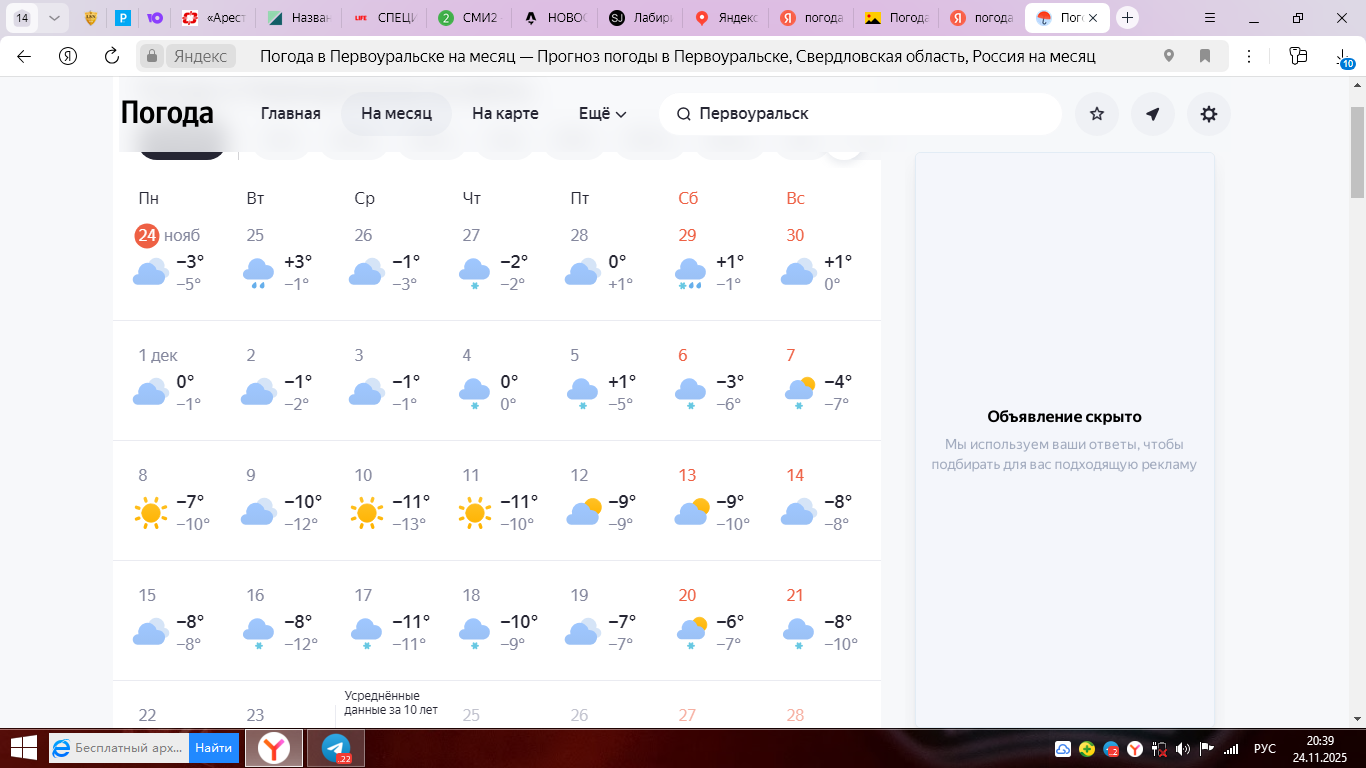Image resolution: width=1366 pixels, height=768 pixels.
Task: Expand the tab groups chevron
Action: tap(54, 18)
